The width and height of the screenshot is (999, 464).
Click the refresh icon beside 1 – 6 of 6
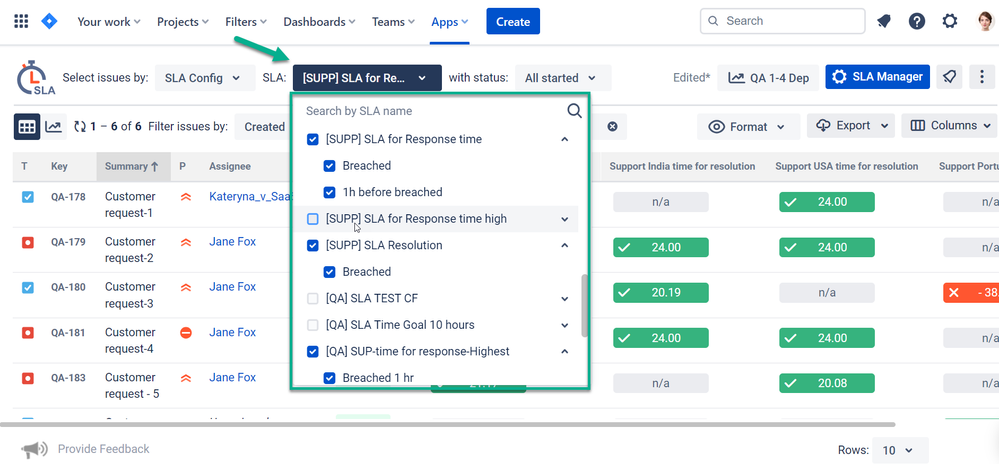tap(80, 127)
